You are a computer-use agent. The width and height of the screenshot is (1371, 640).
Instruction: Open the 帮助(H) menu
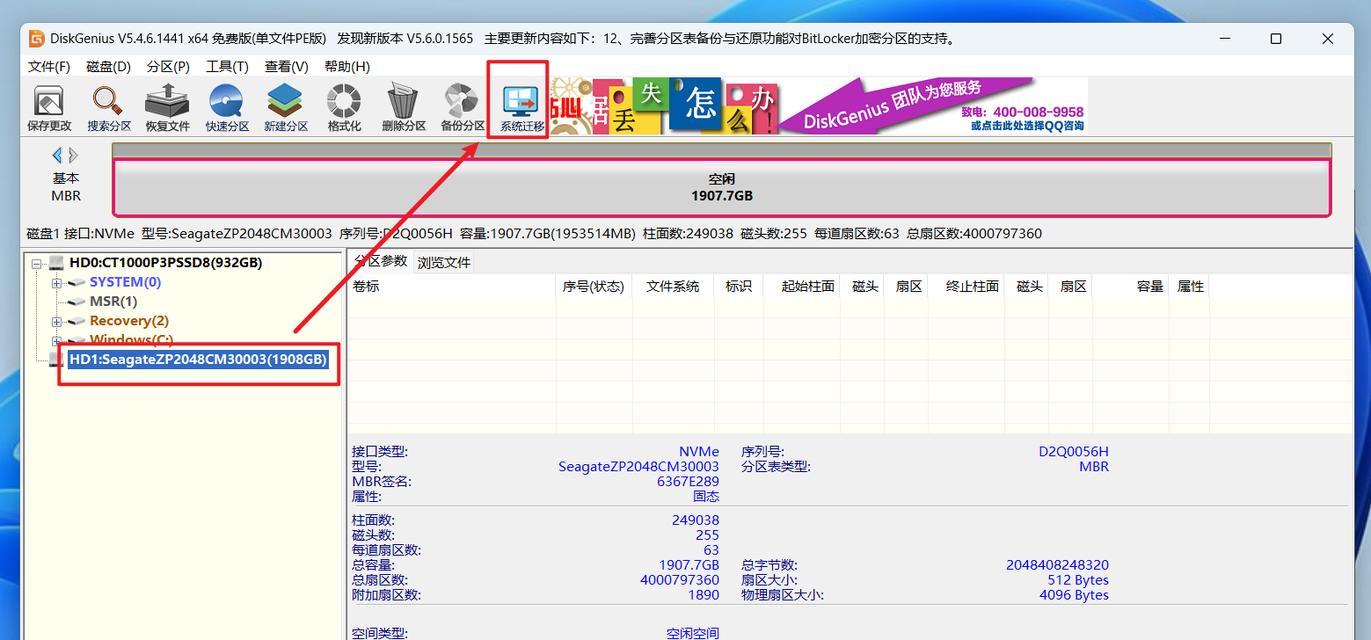(x=347, y=66)
